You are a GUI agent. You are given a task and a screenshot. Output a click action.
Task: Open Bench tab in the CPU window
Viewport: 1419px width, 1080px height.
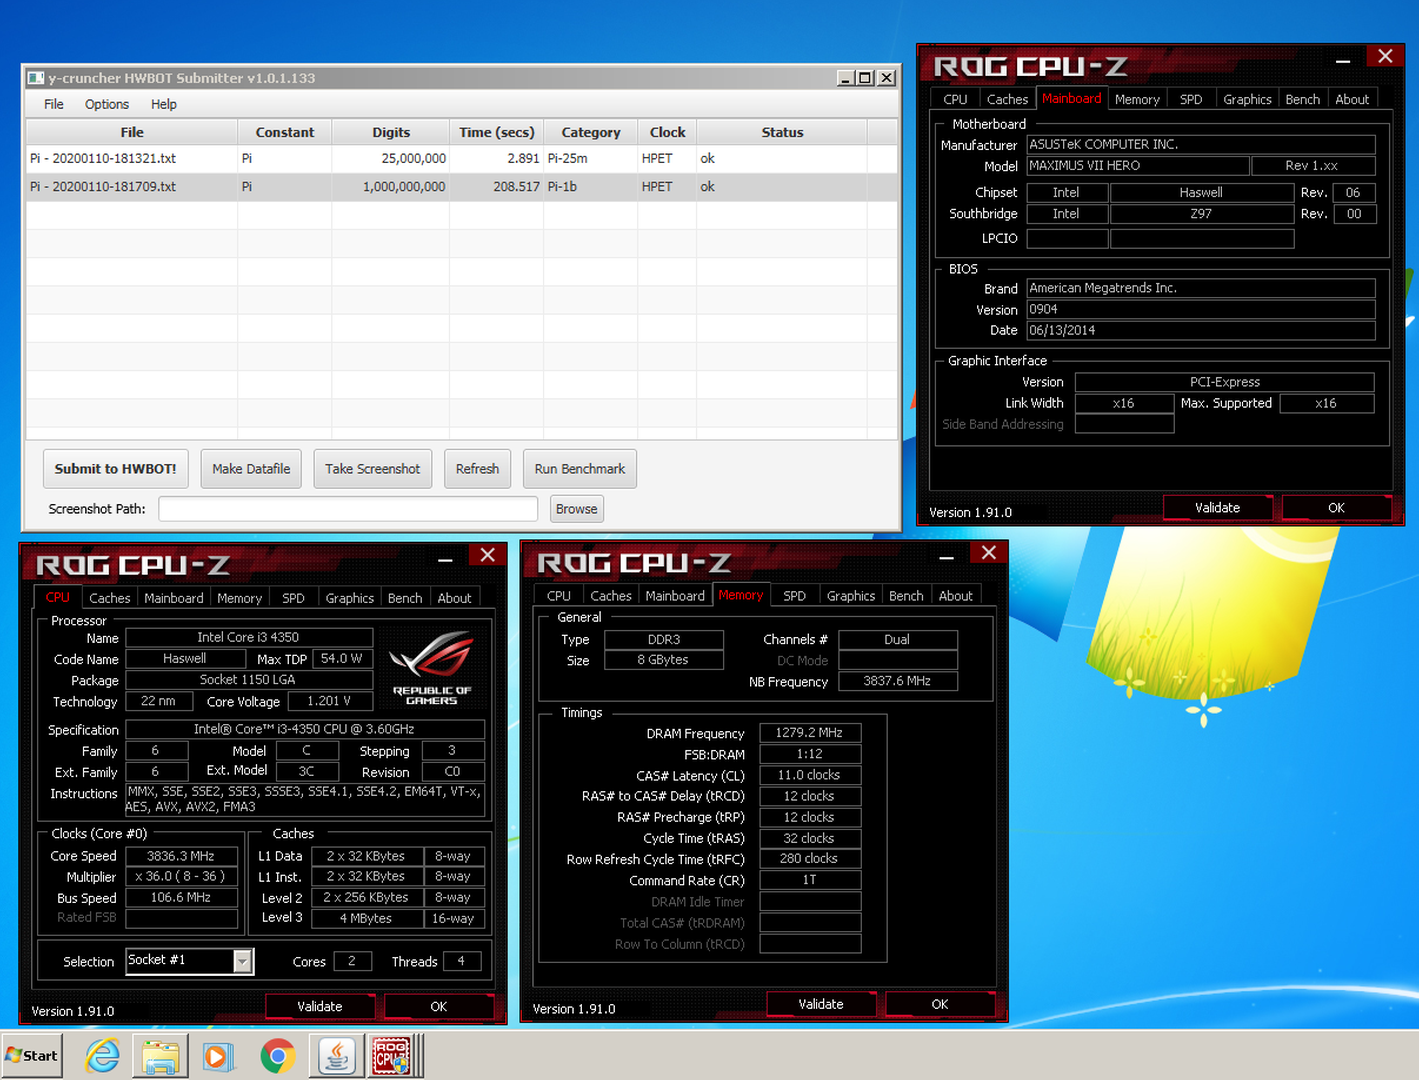click(405, 598)
